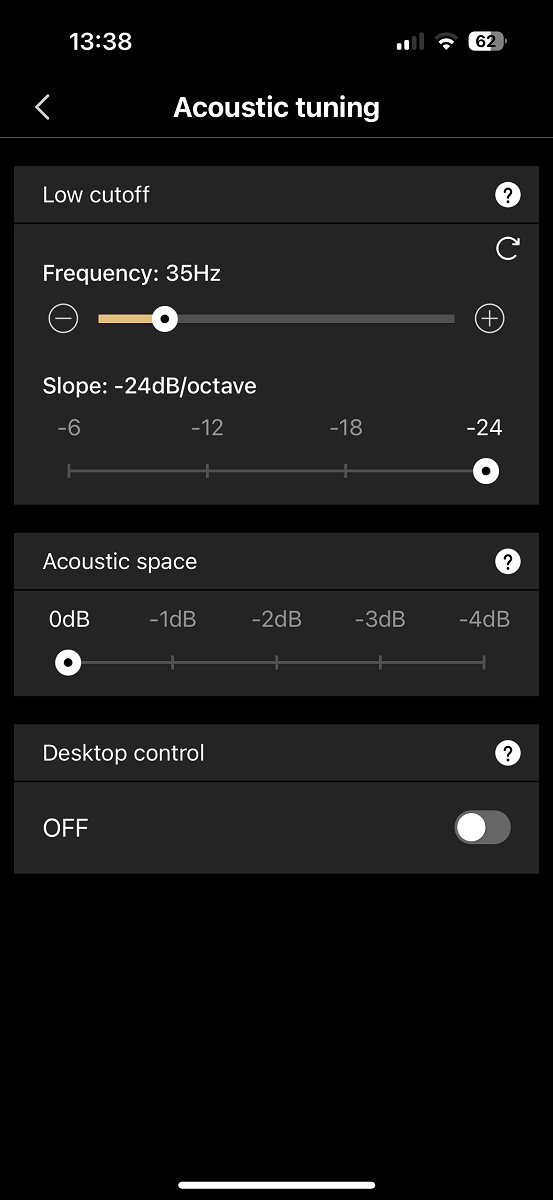Click the frequency slider handle

pyautogui.click(x=165, y=319)
